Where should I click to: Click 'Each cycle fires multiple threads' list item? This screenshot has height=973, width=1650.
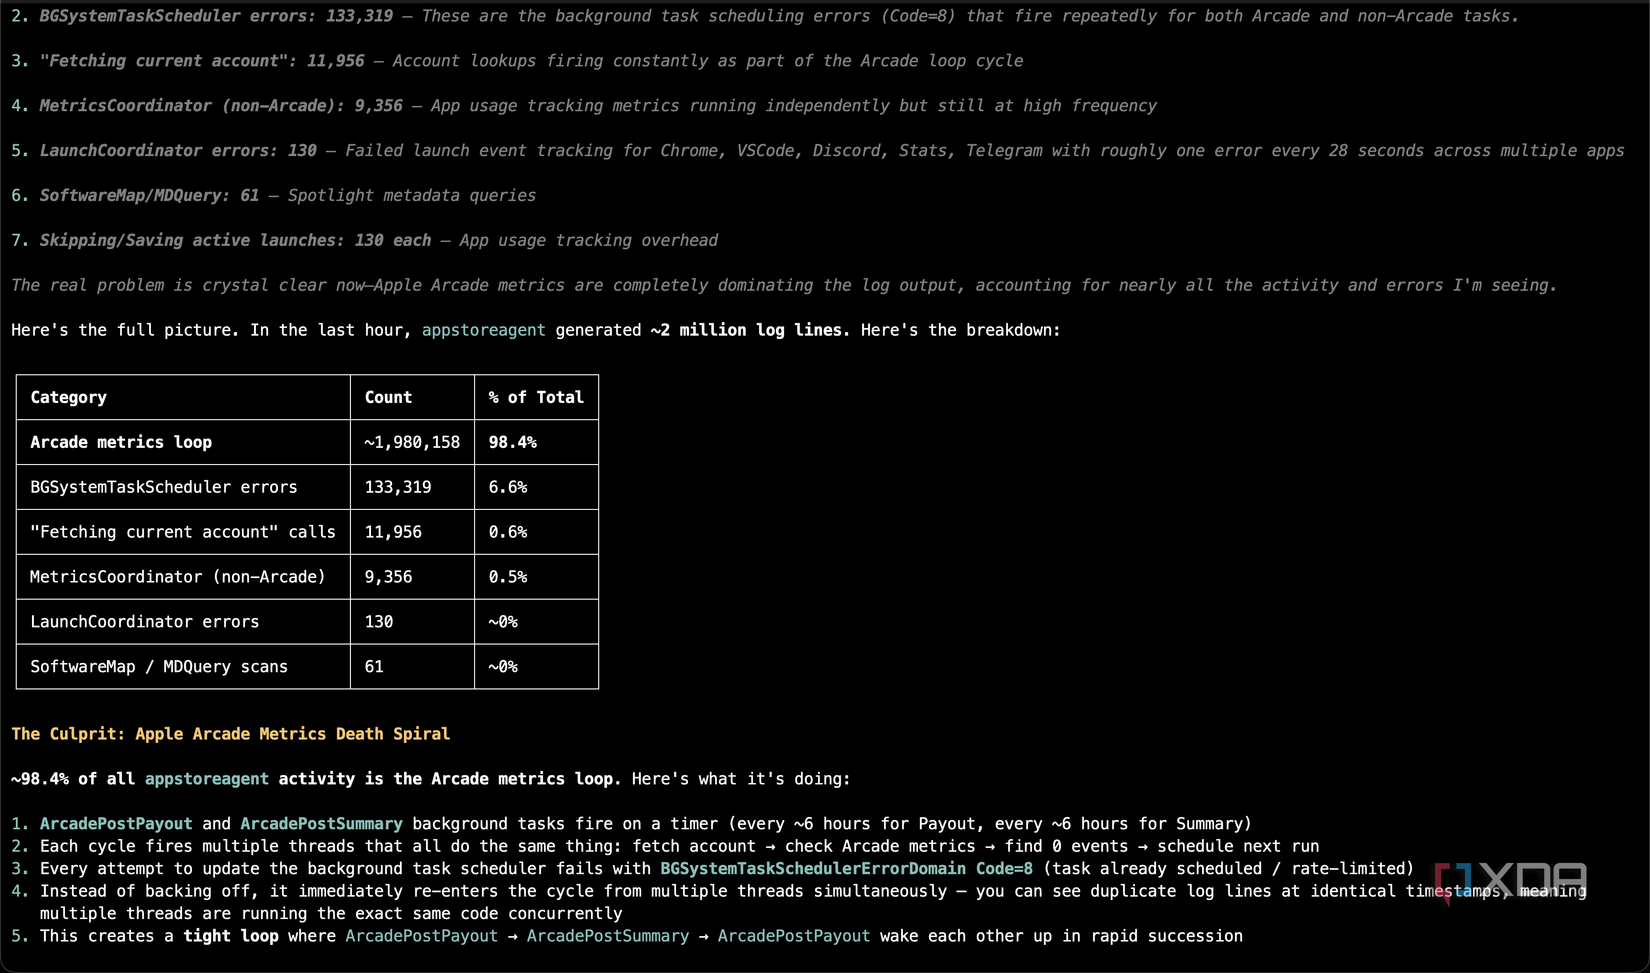[x=679, y=846]
